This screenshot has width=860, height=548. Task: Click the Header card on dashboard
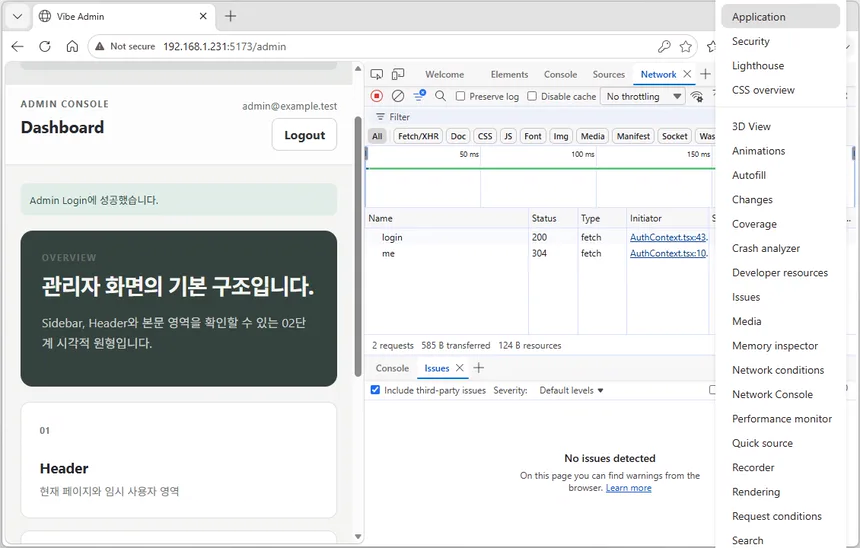pyautogui.click(x=179, y=460)
